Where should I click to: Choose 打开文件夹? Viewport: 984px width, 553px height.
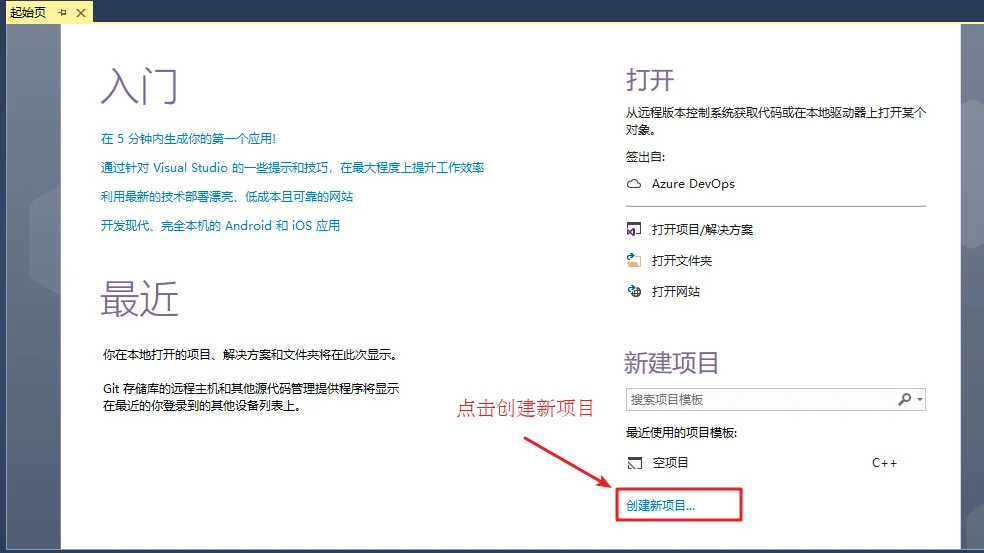pos(682,260)
